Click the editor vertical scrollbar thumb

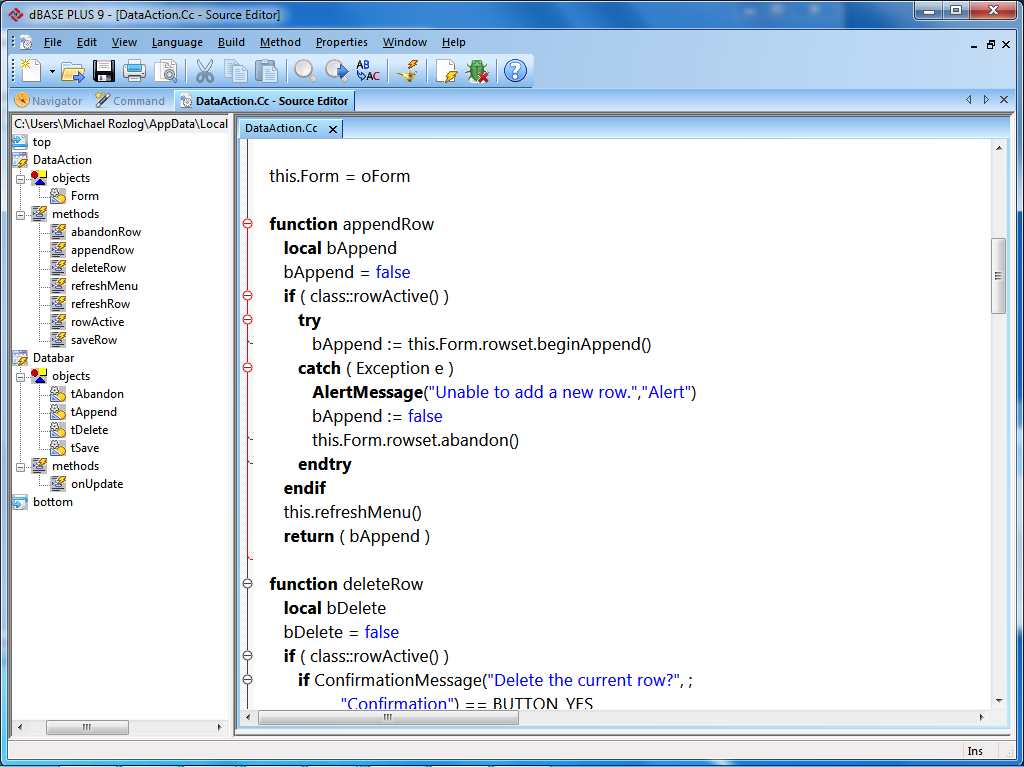pos(999,276)
